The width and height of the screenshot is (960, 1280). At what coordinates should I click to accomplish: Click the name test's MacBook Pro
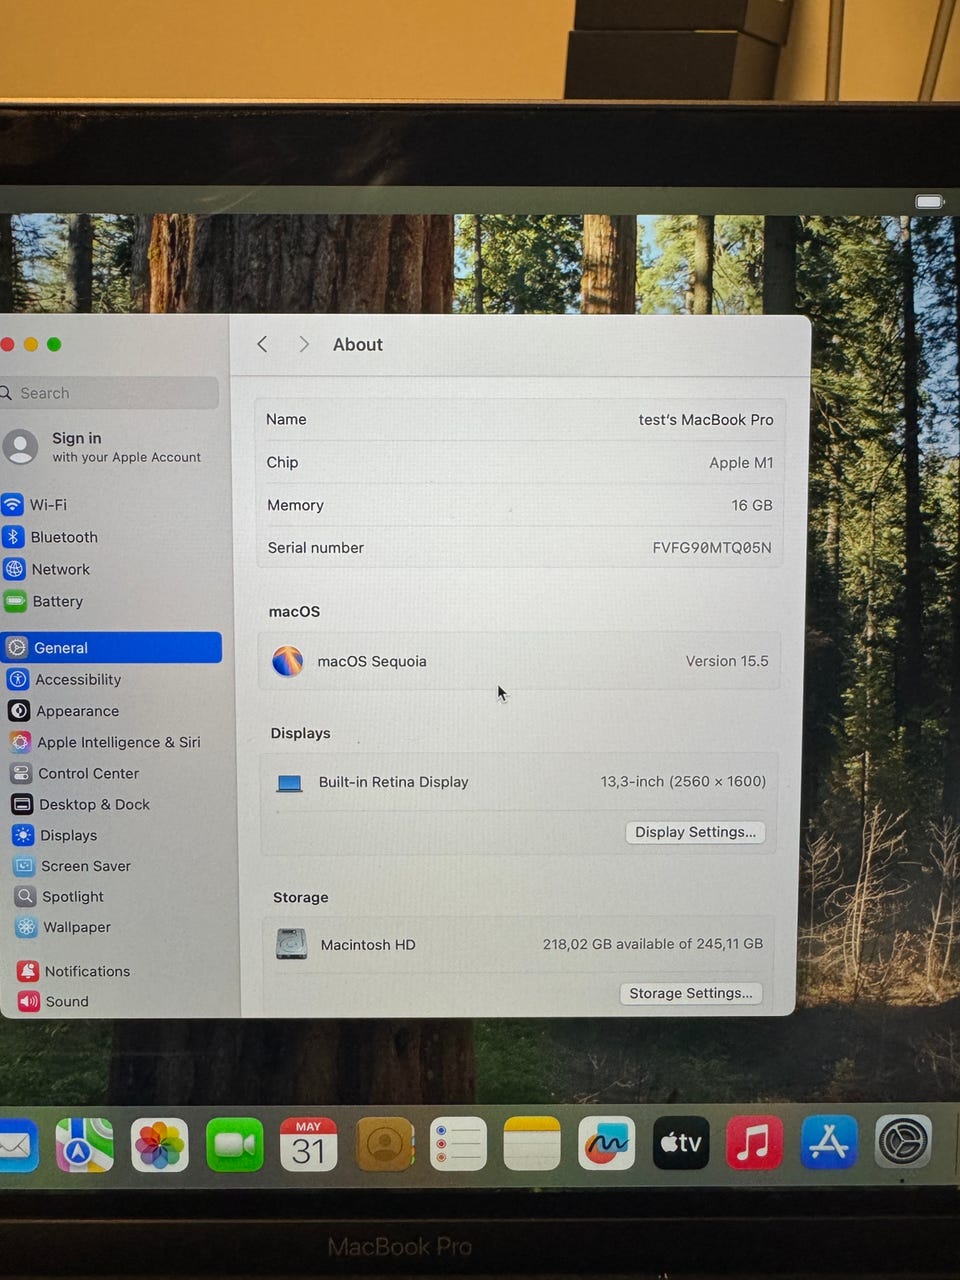click(706, 420)
